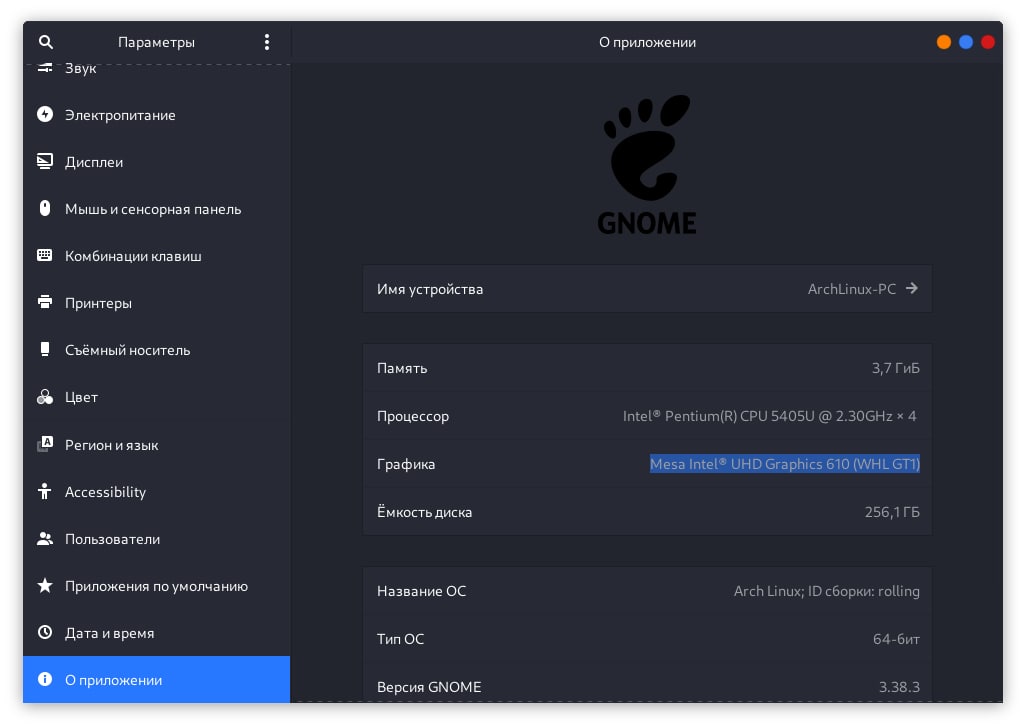
Task: Select Accessibility in the sidebar
Action: click(156, 491)
